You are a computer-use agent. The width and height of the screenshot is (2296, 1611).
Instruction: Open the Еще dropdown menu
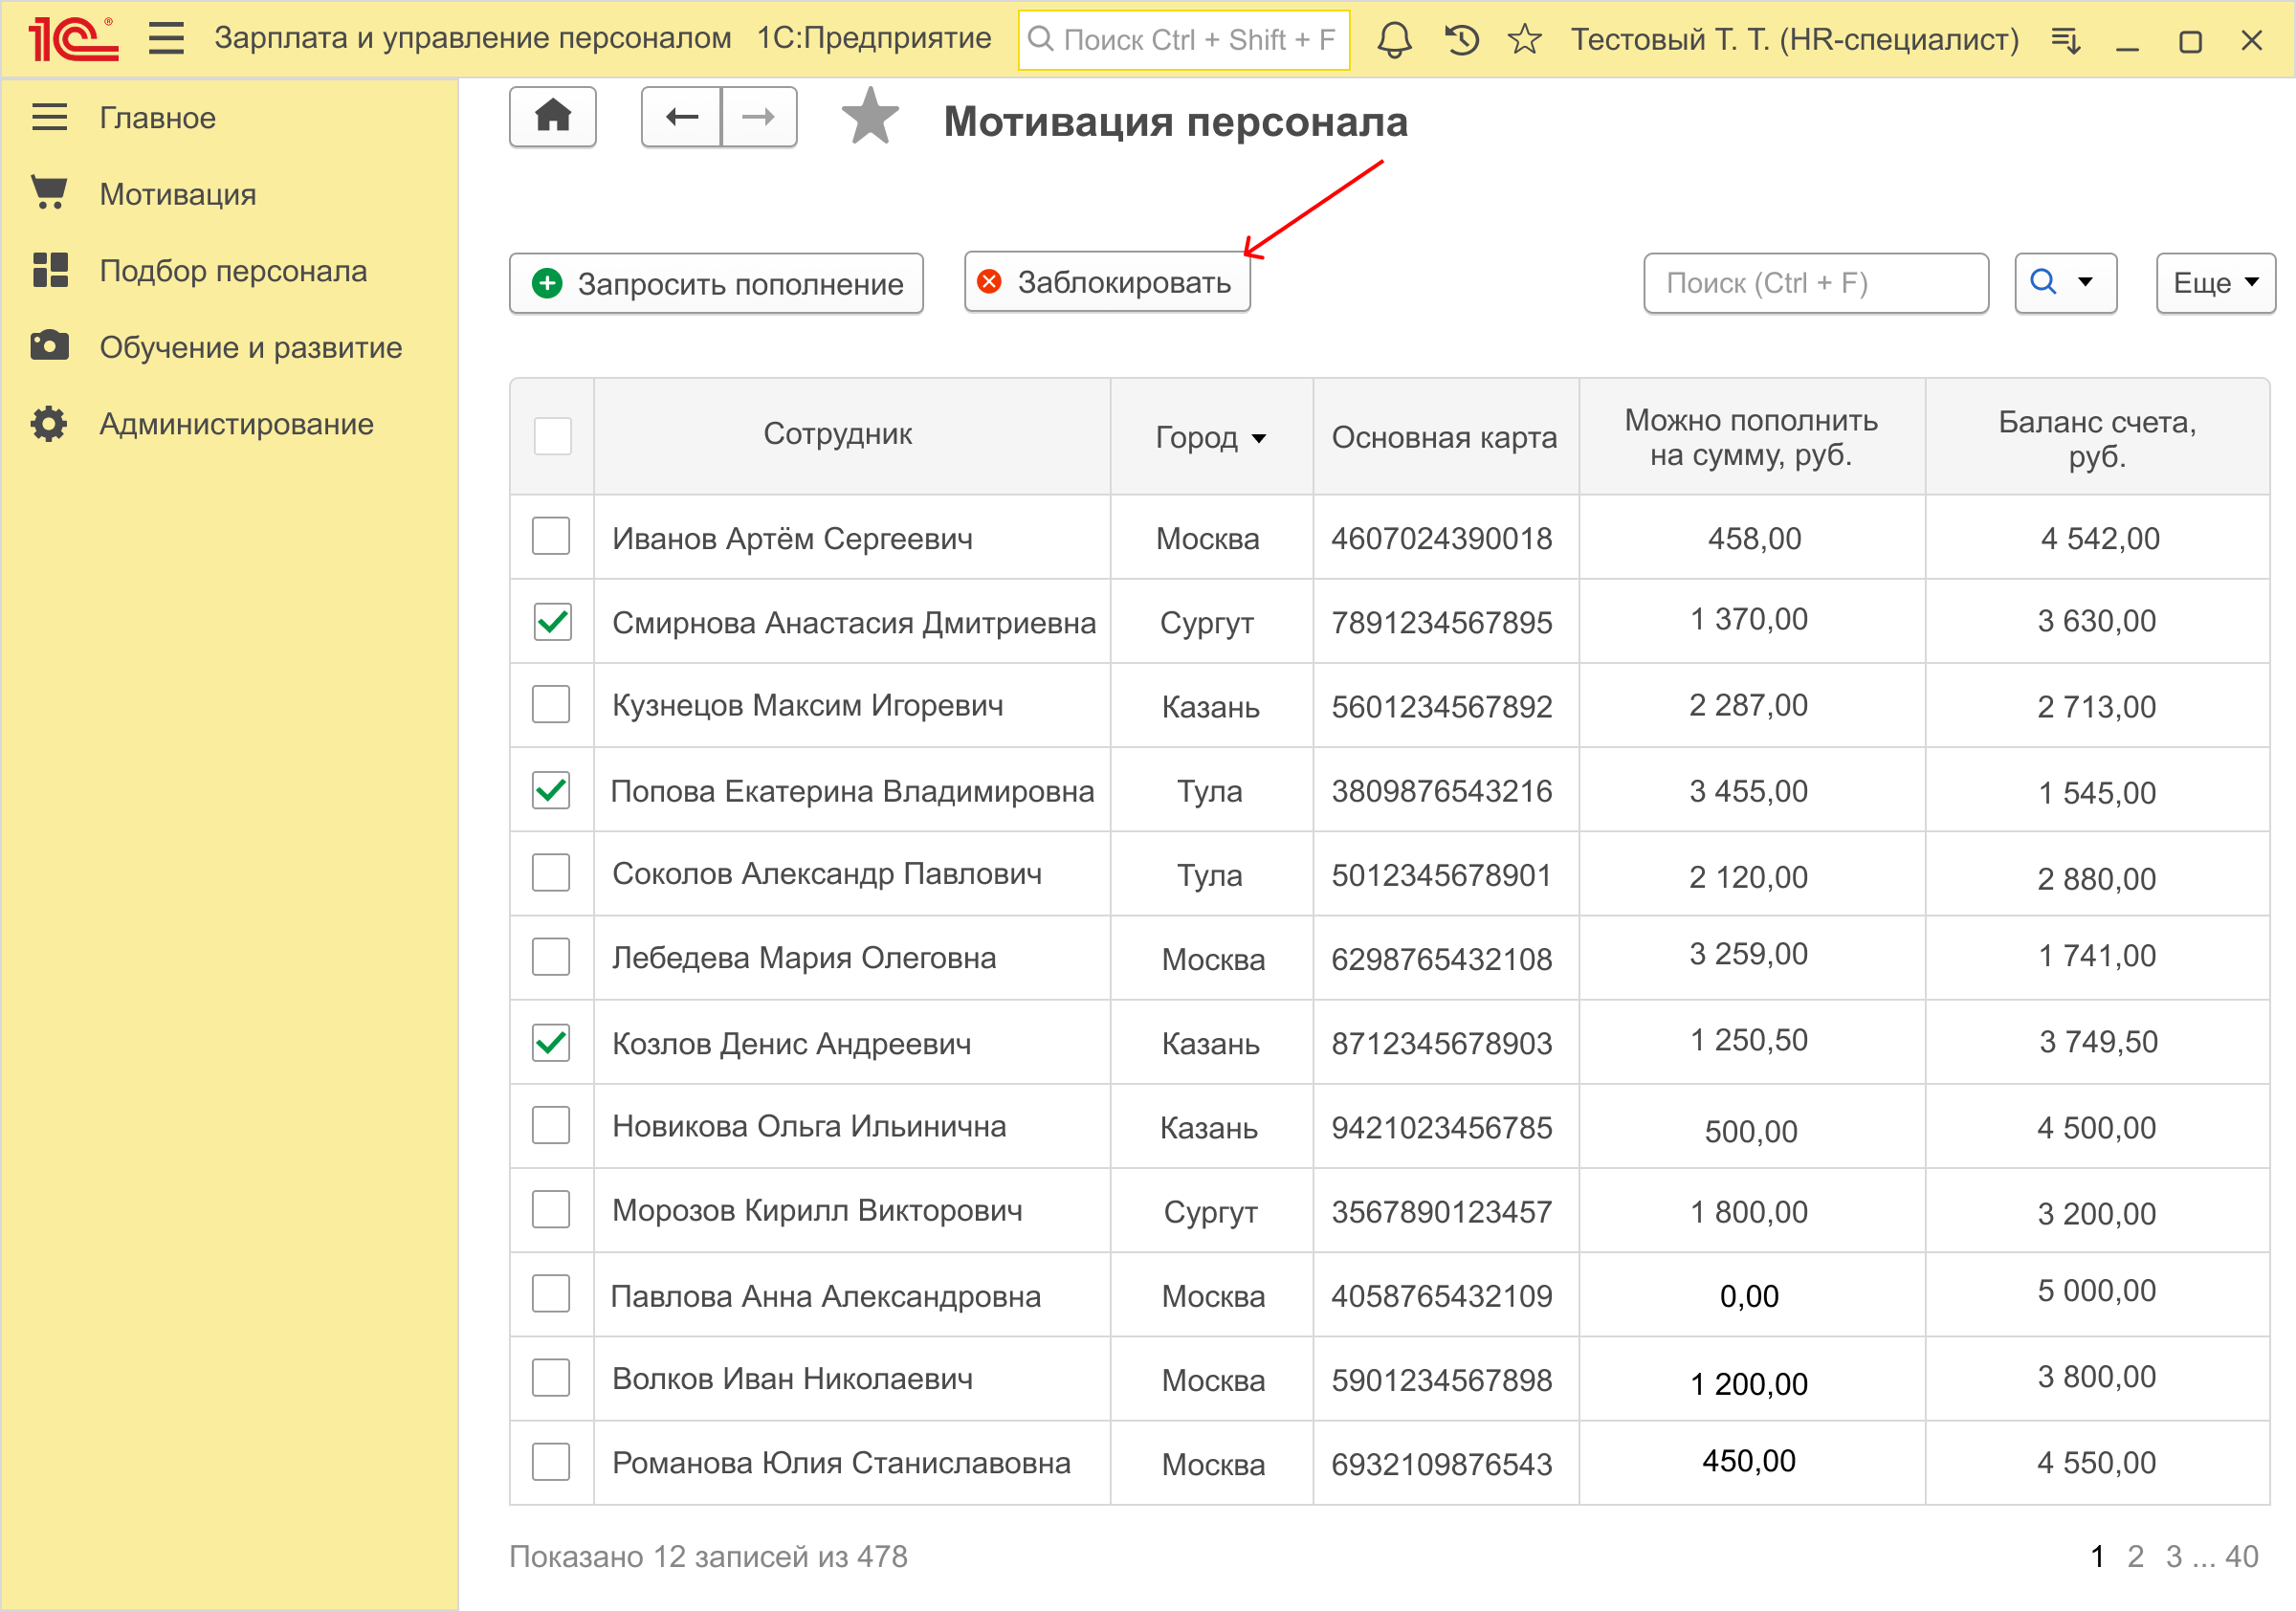coord(2214,283)
